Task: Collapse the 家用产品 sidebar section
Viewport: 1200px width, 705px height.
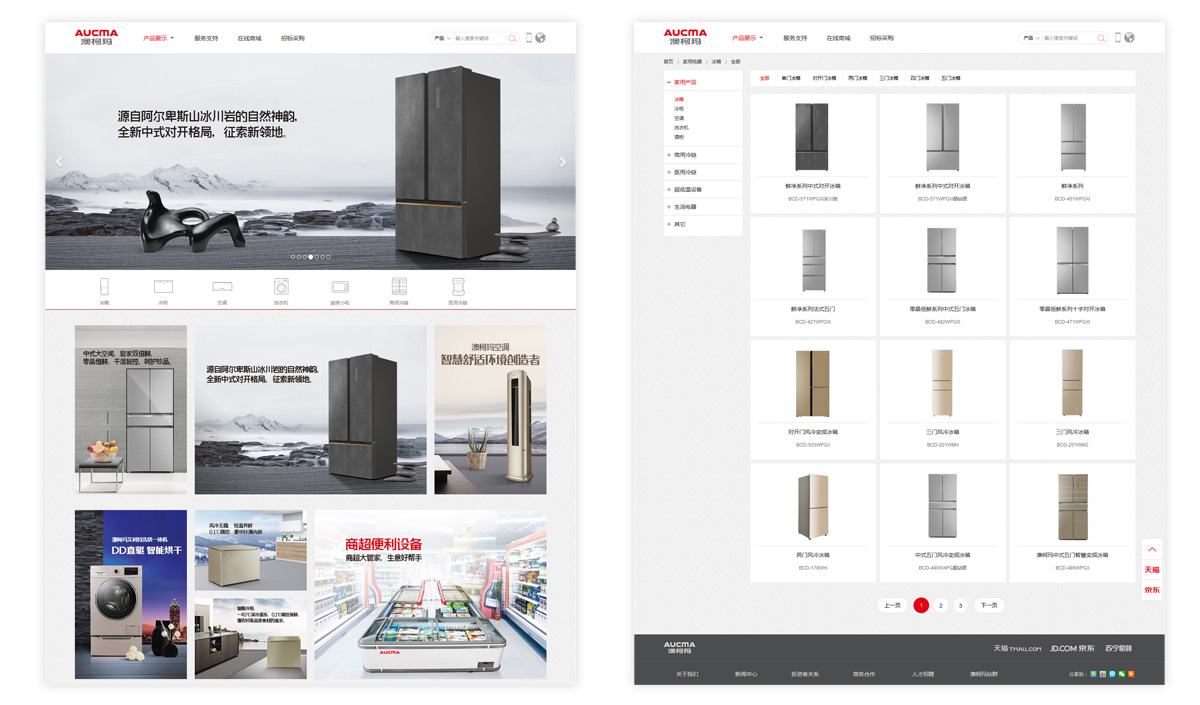Action: [669, 82]
